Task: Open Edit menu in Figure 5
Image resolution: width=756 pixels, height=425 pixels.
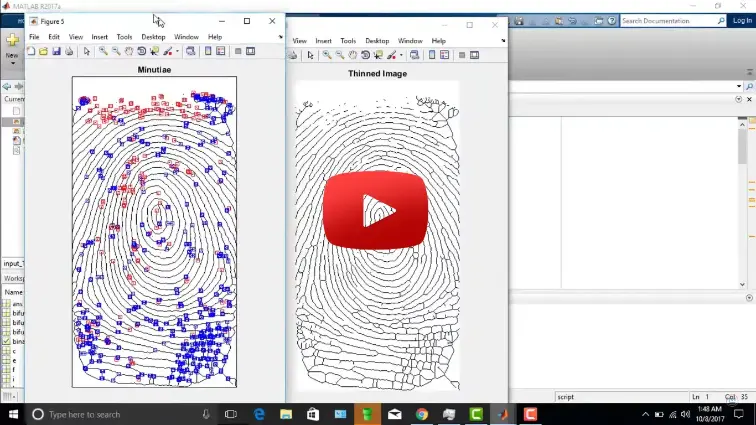Action: 54,37
